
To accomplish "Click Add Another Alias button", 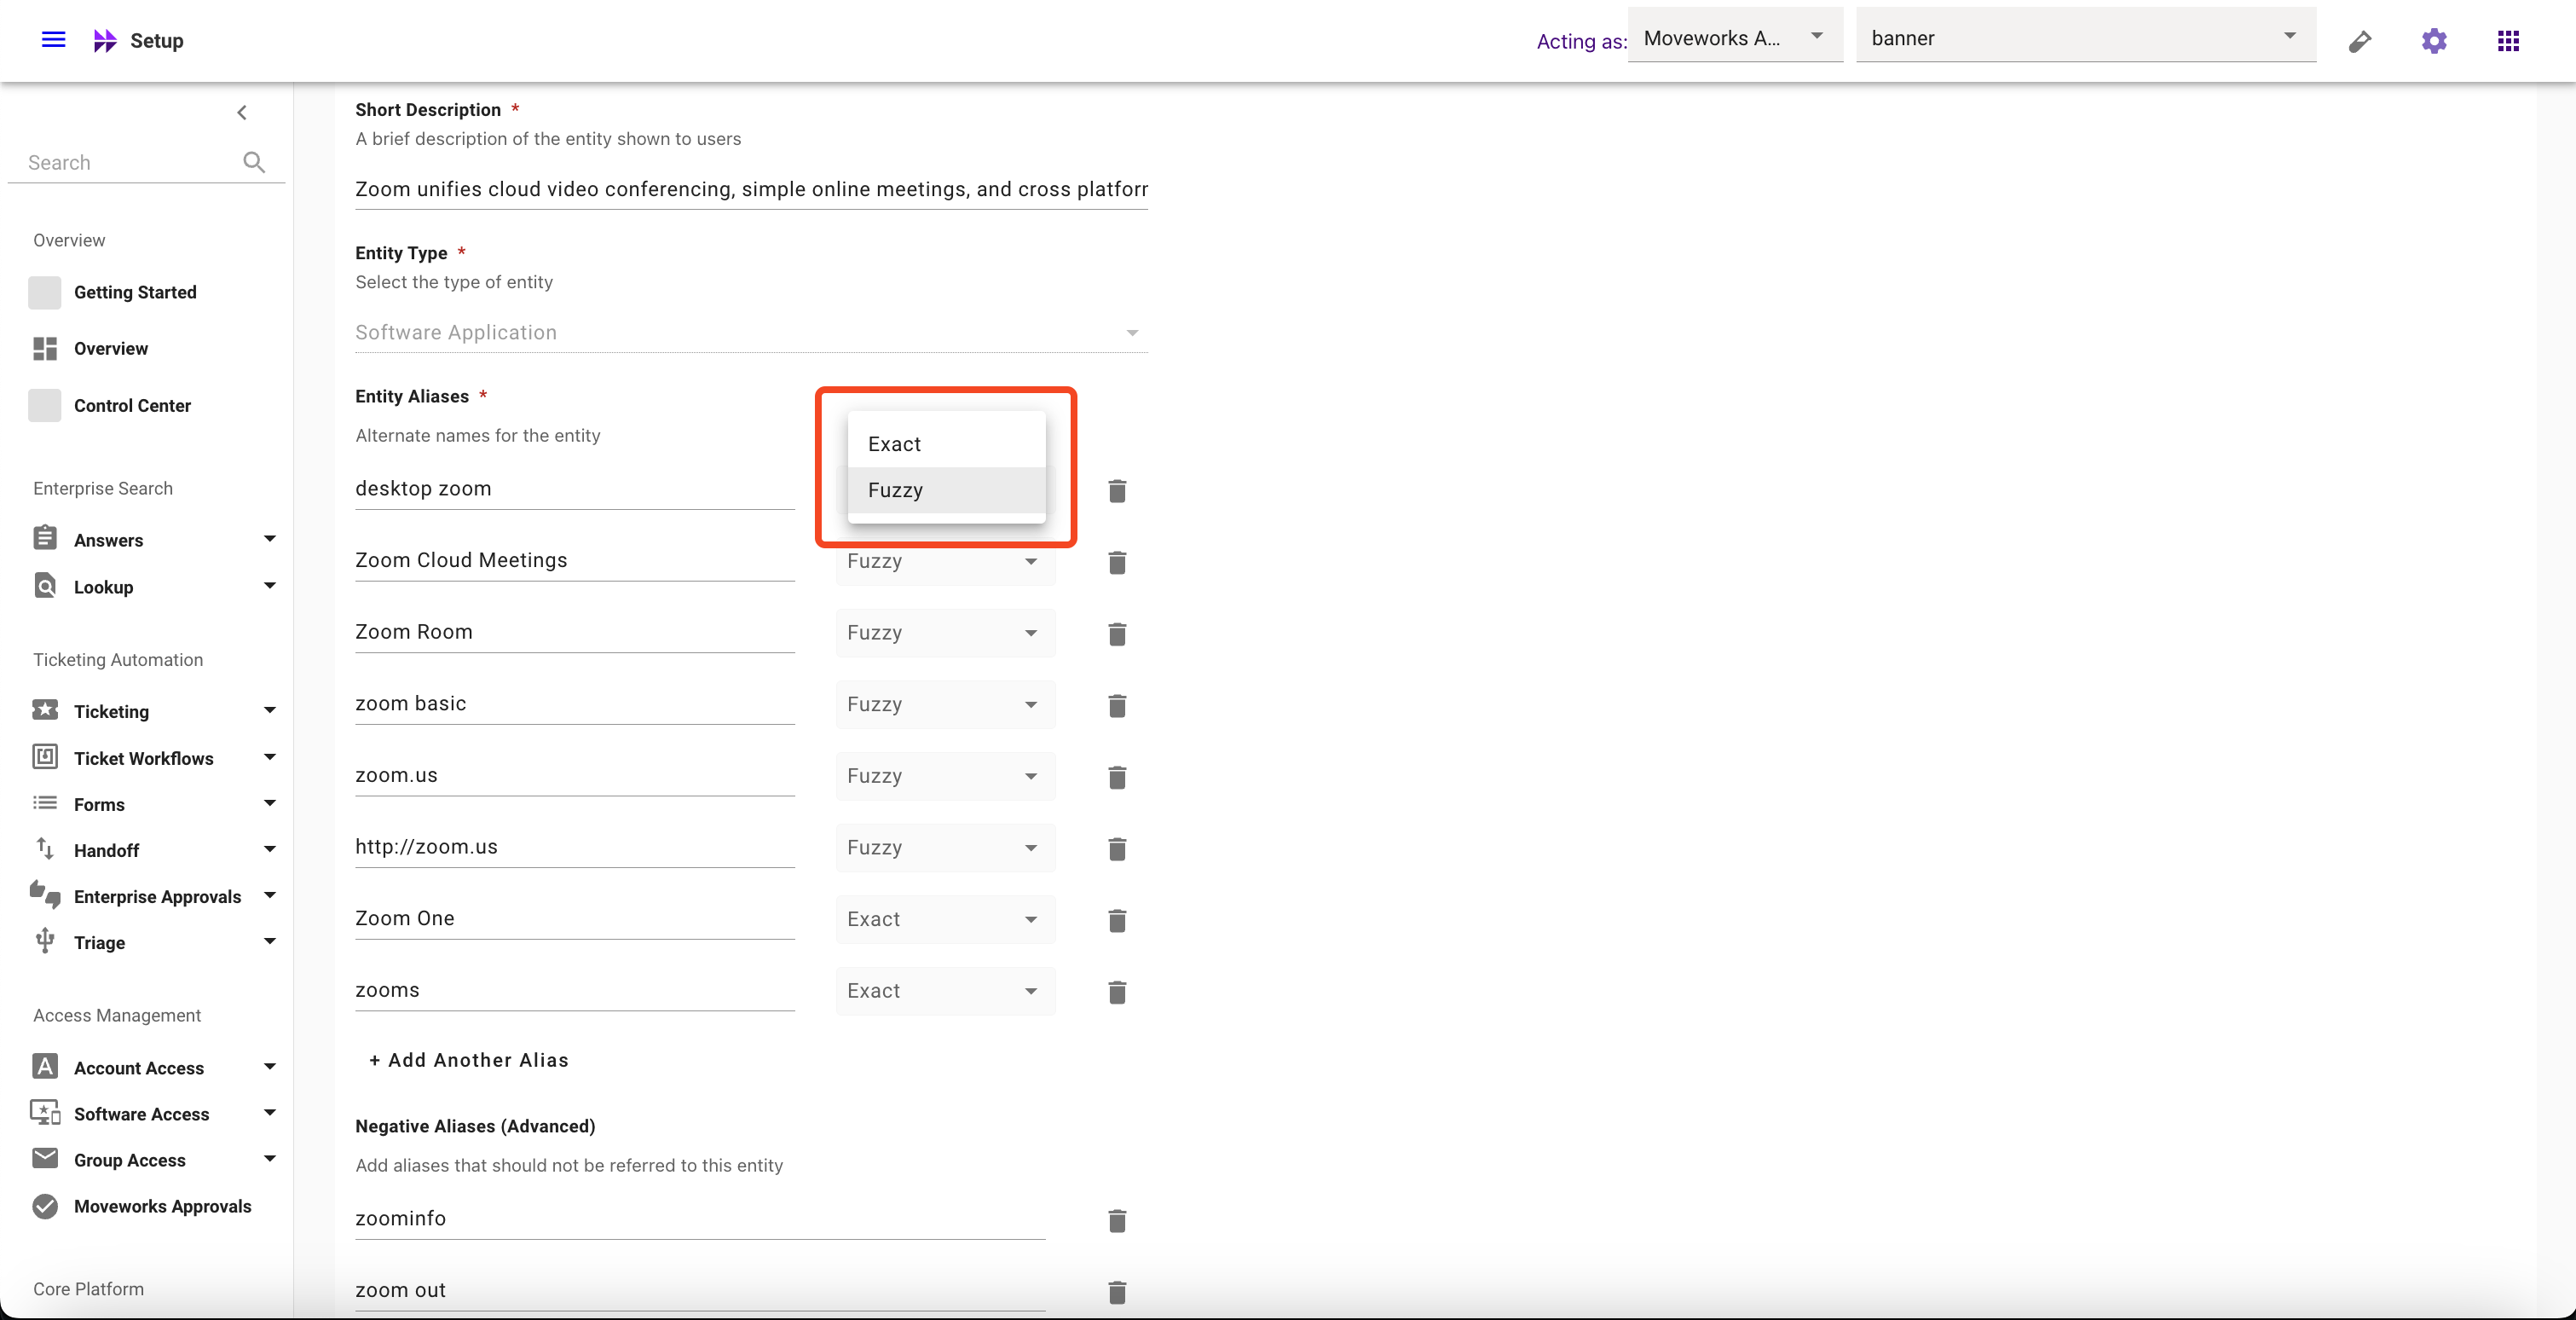I will 468,1060.
